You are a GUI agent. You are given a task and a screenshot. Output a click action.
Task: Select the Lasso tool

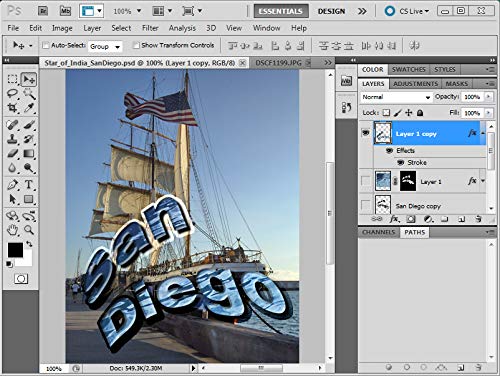click(x=12, y=94)
